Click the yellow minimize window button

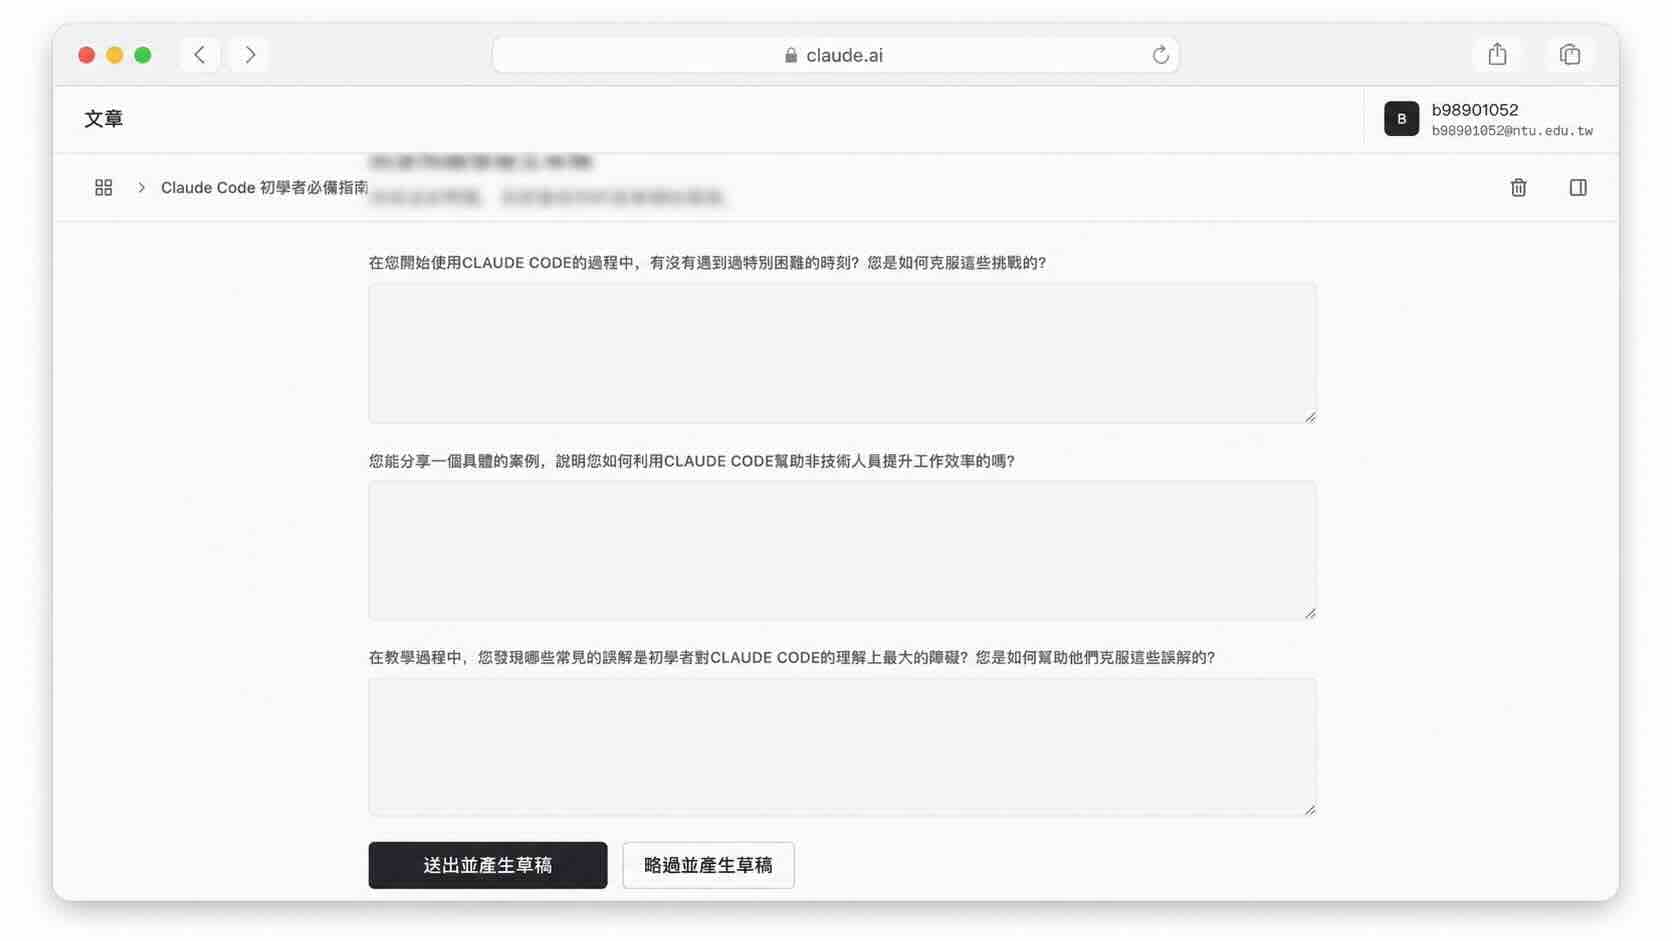coord(115,55)
